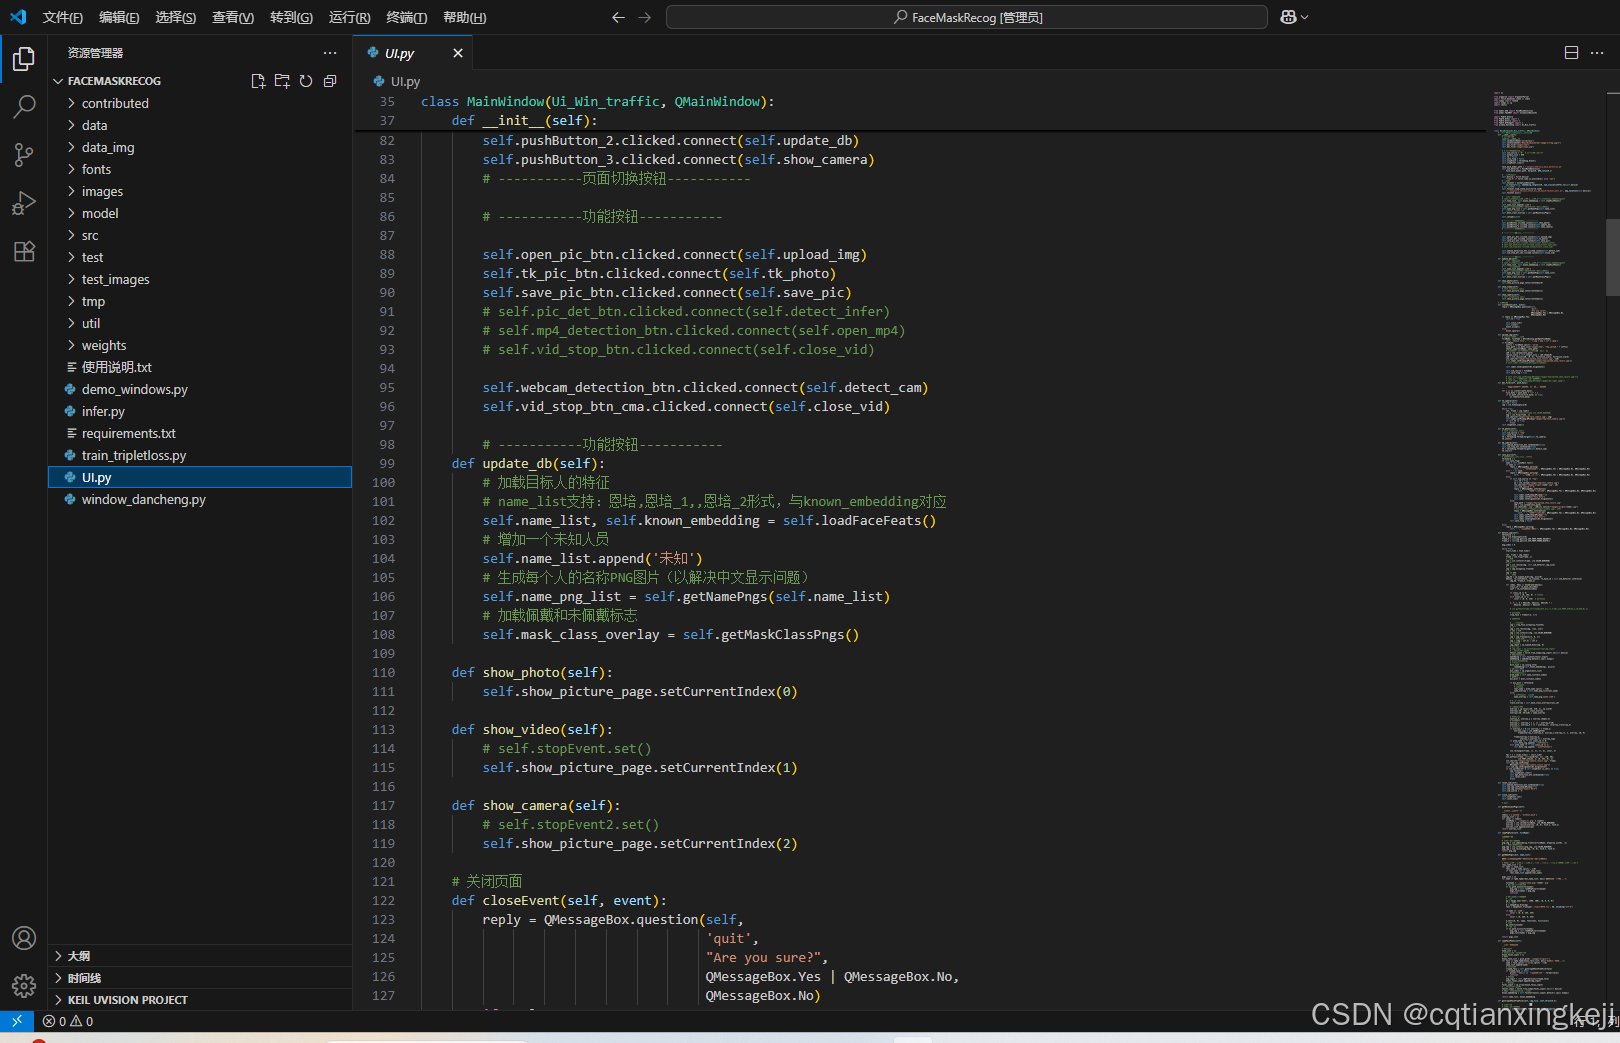This screenshot has width=1620, height=1043.
Task: Expand the contributed folder
Action: point(200,103)
